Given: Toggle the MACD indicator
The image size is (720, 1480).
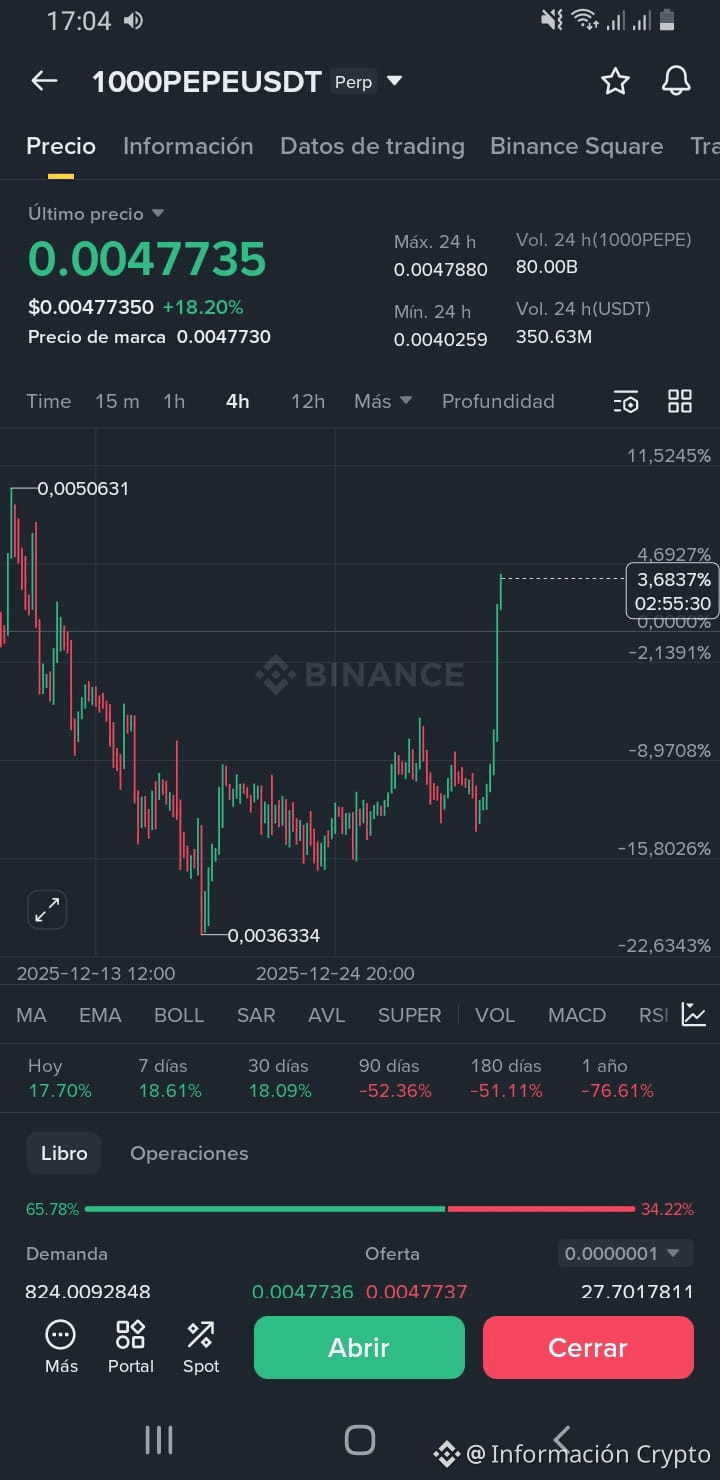Looking at the screenshot, I should click(577, 1015).
